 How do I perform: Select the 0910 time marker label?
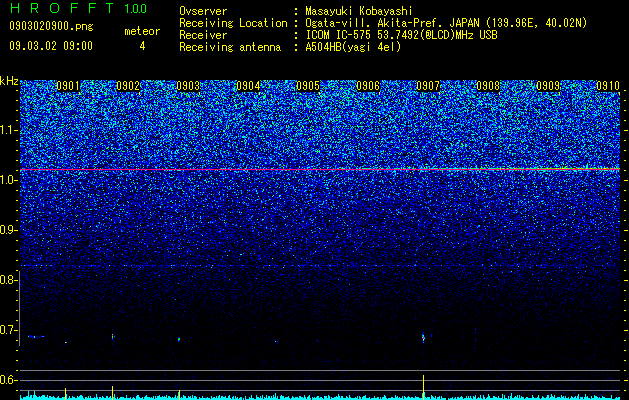pyautogui.click(x=608, y=86)
